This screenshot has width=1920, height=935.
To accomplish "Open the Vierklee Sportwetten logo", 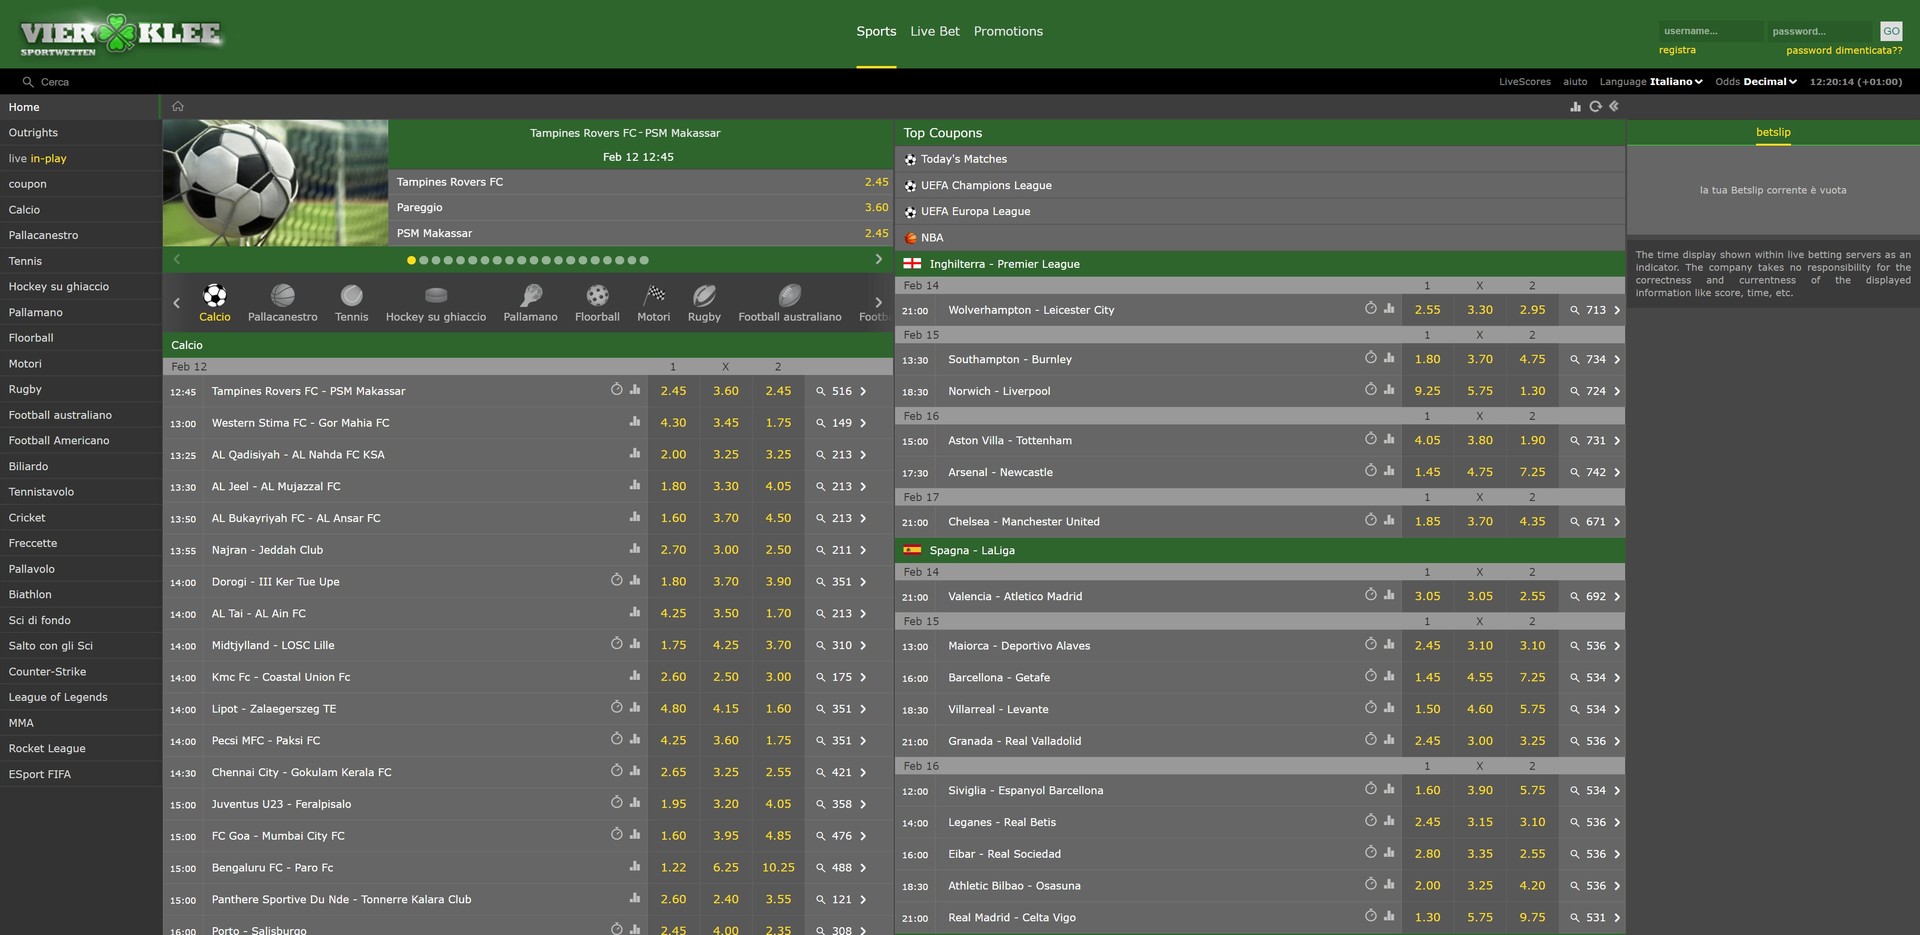I will pyautogui.click(x=122, y=35).
